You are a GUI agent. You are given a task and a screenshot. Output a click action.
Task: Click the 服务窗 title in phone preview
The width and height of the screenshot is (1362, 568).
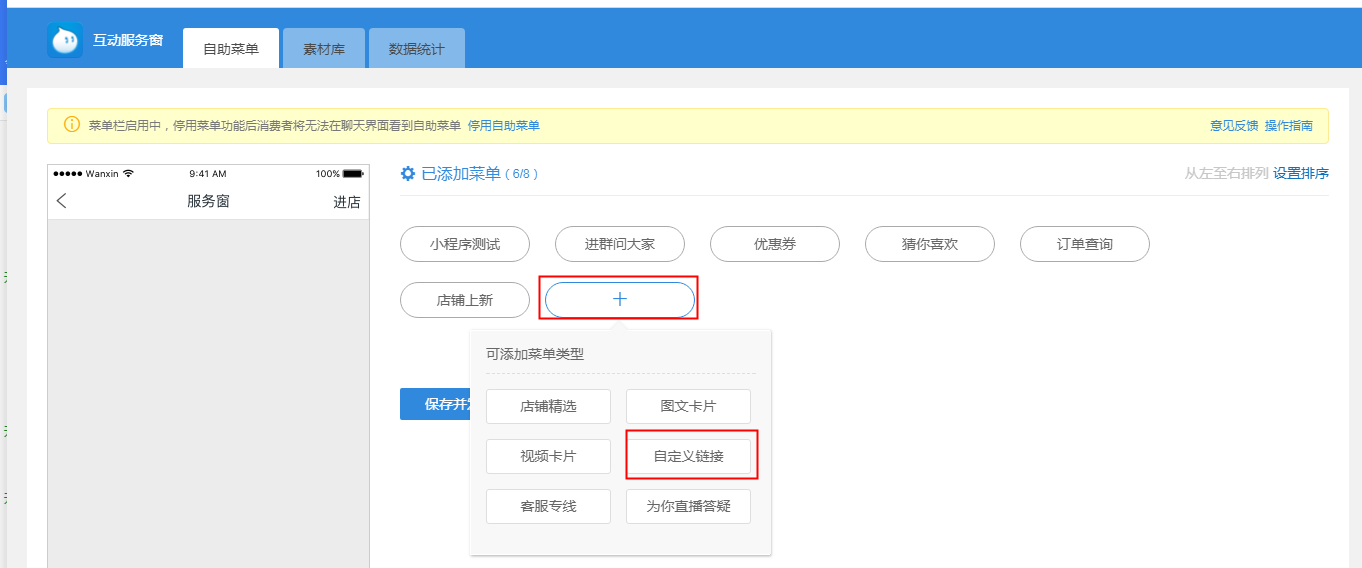(208, 201)
